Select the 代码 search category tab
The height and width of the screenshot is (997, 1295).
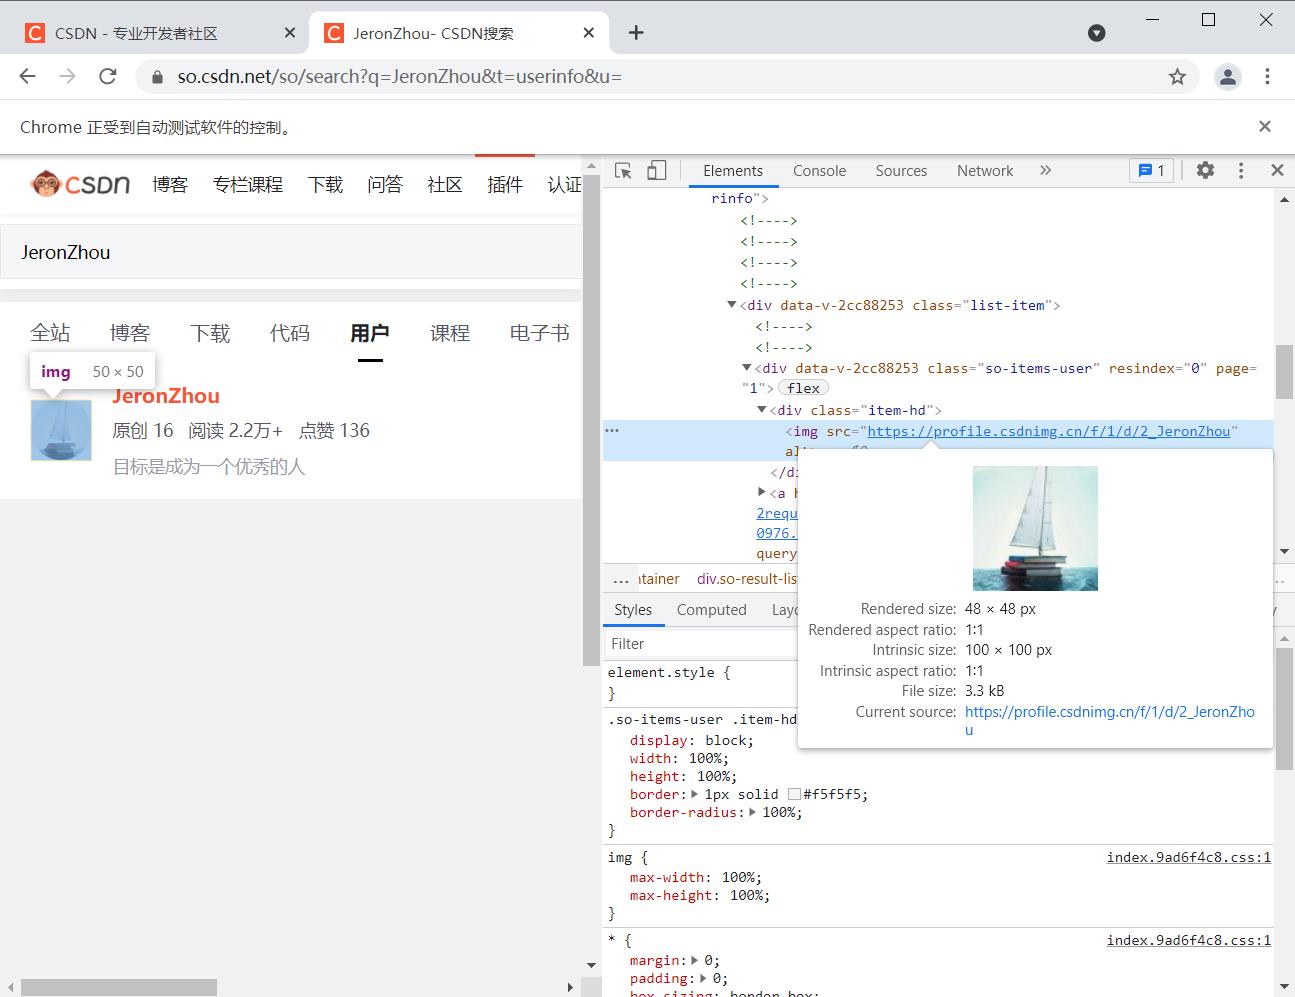tap(290, 333)
